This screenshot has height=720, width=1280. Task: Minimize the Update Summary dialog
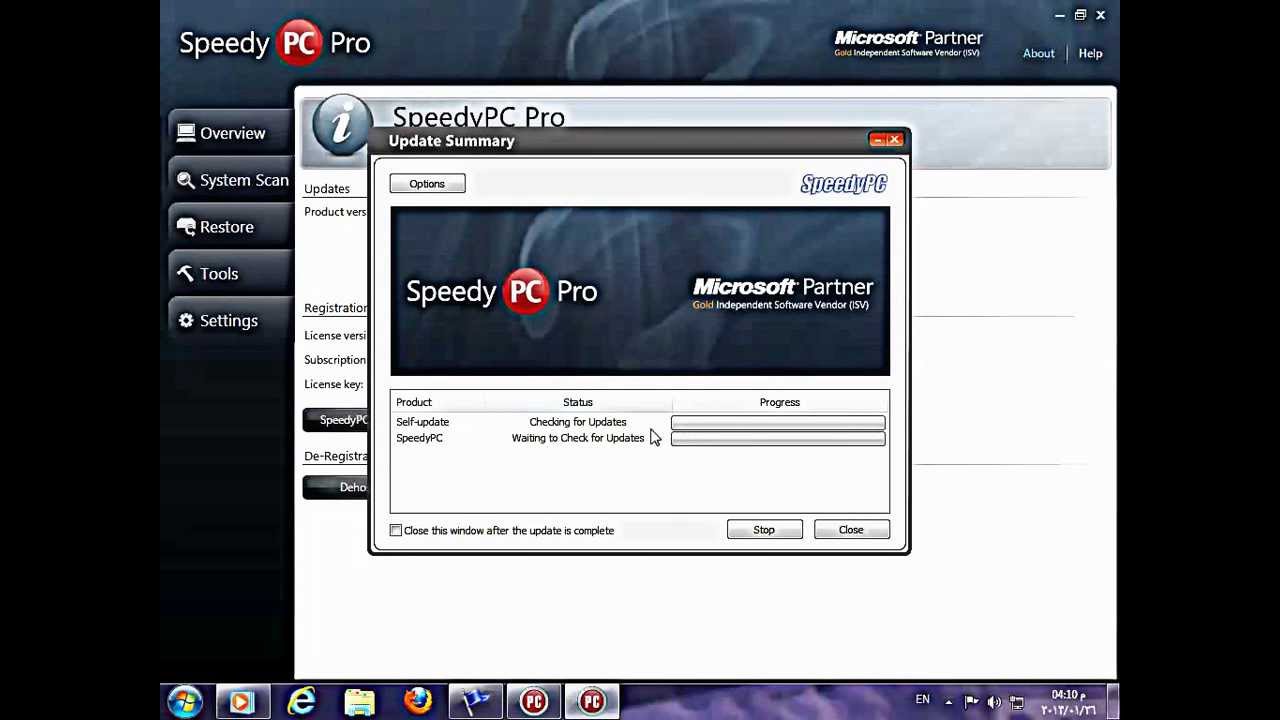tap(878, 140)
